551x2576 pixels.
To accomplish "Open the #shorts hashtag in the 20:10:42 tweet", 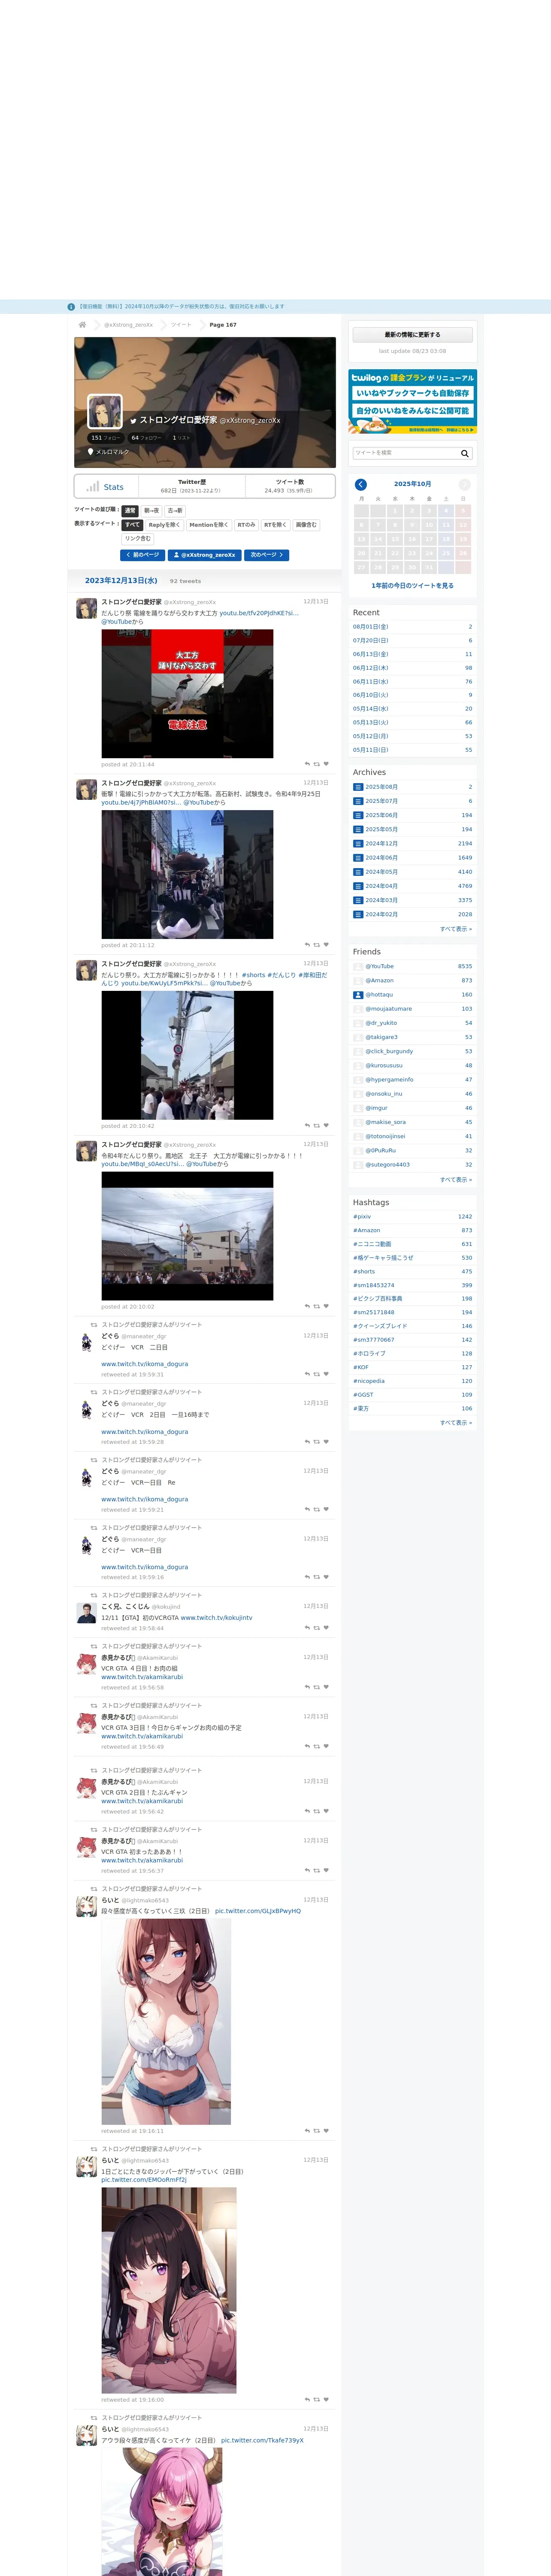I will 254,975.
